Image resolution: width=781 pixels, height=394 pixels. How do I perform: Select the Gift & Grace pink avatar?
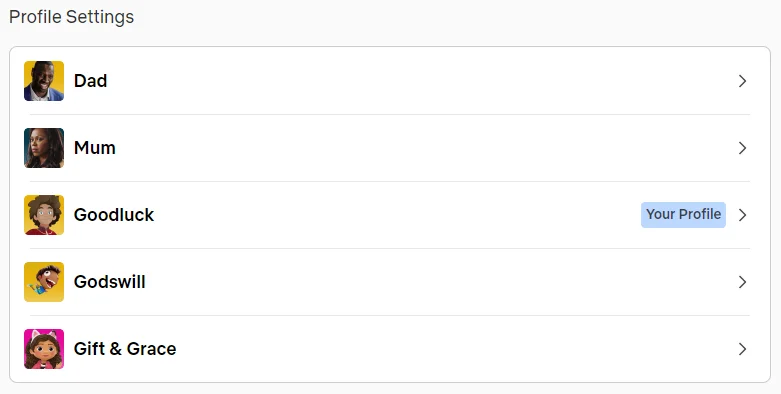pyautogui.click(x=44, y=349)
